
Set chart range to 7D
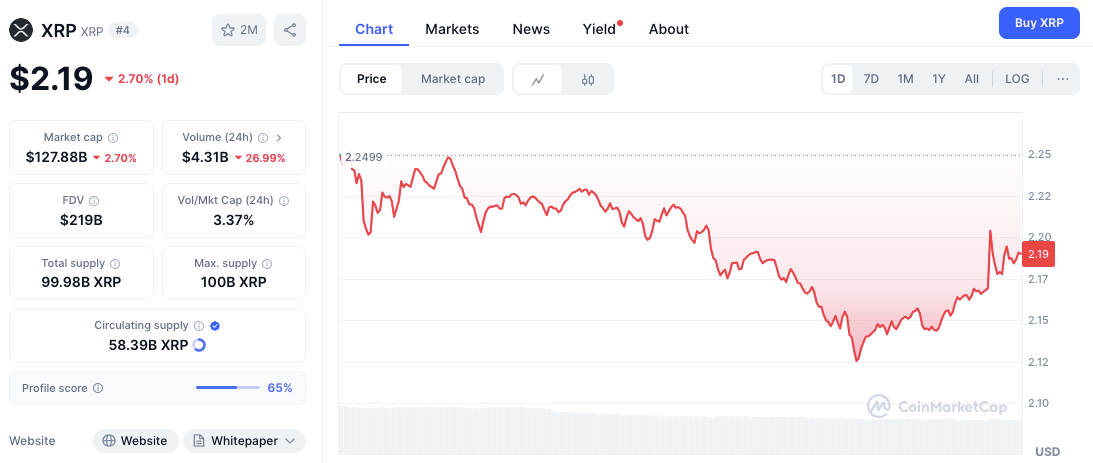[871, 79]
